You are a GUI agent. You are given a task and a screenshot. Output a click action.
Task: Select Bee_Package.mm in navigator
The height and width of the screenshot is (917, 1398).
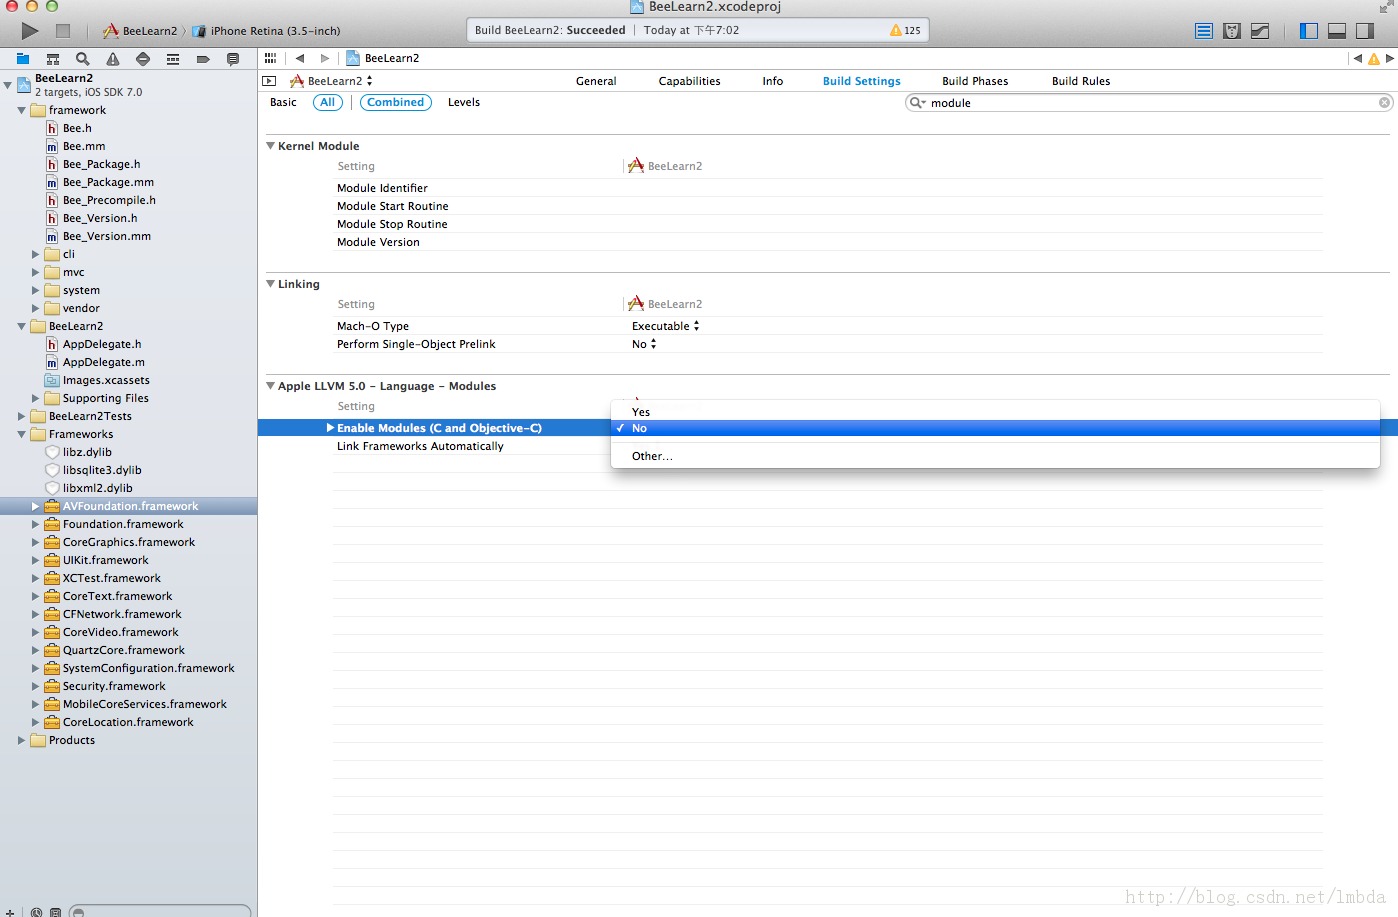click(x=108, y=182)
